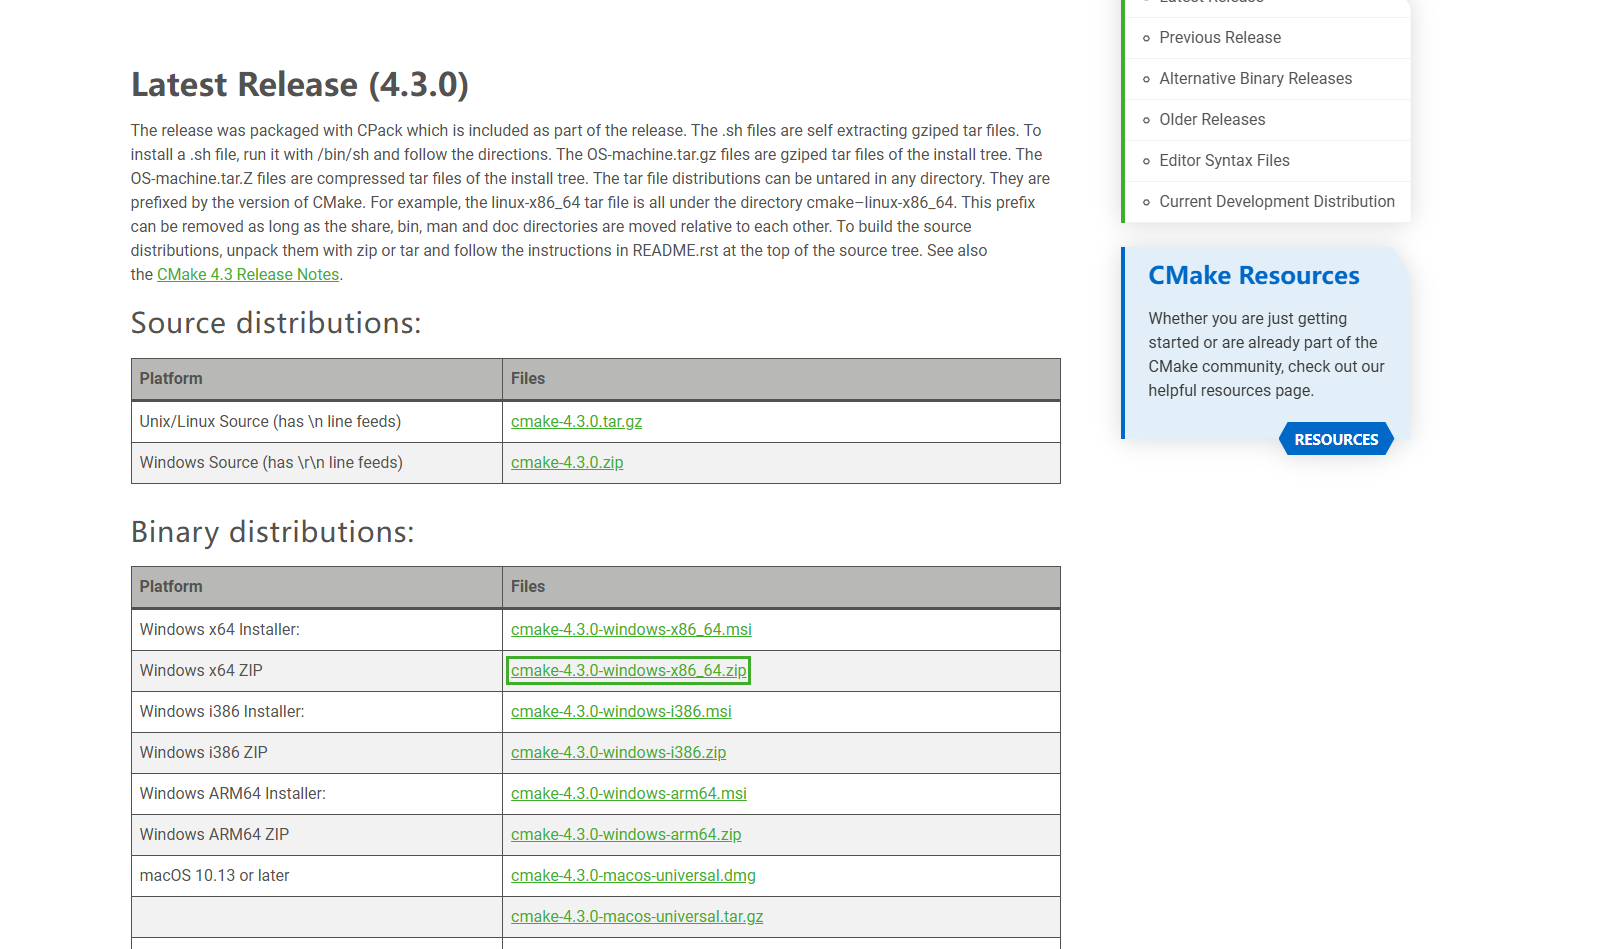Click the Unix/Linux Source platform cell
The image size is (1619, 949).
[317, 422]
